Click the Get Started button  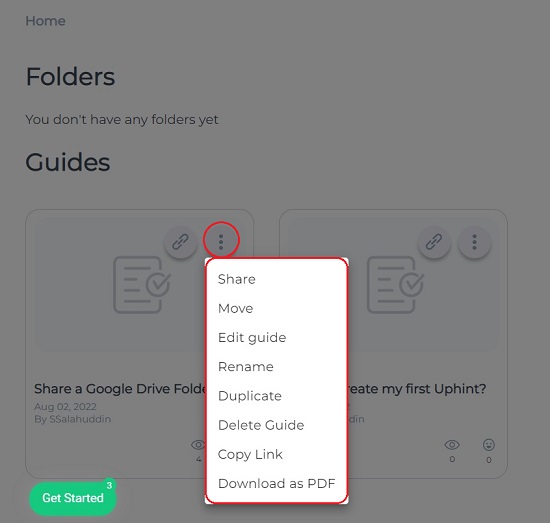tap(73, 498)
